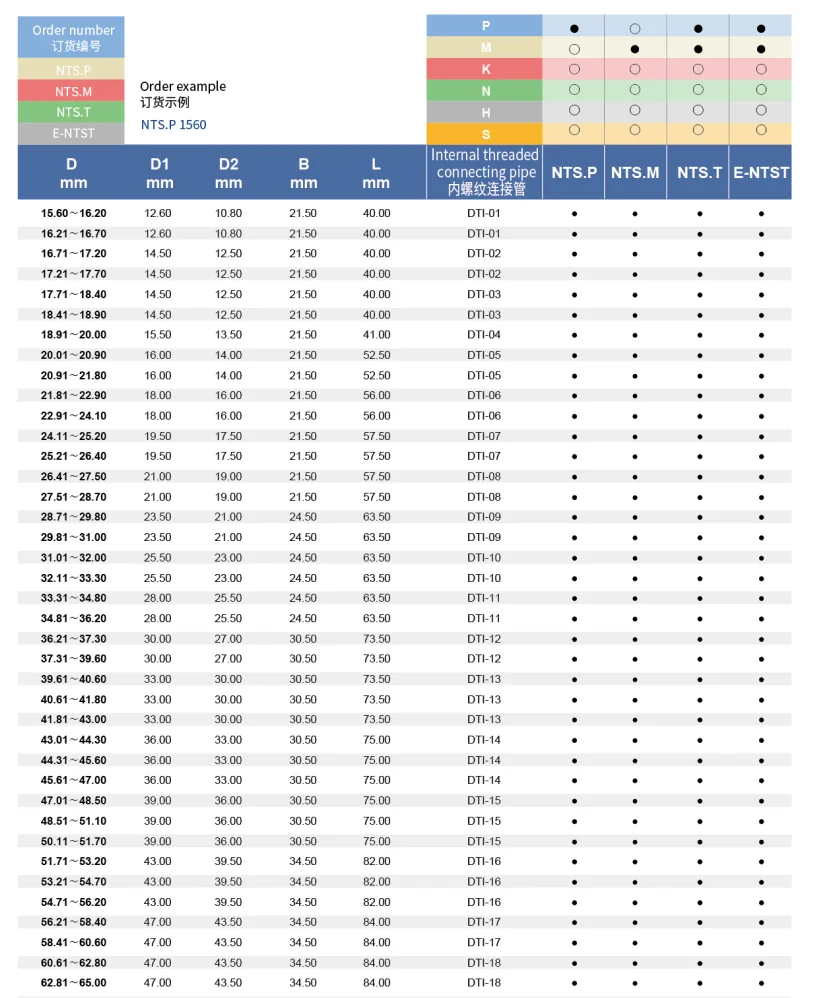Click the E-NTST column header

[x=761, y=172]
